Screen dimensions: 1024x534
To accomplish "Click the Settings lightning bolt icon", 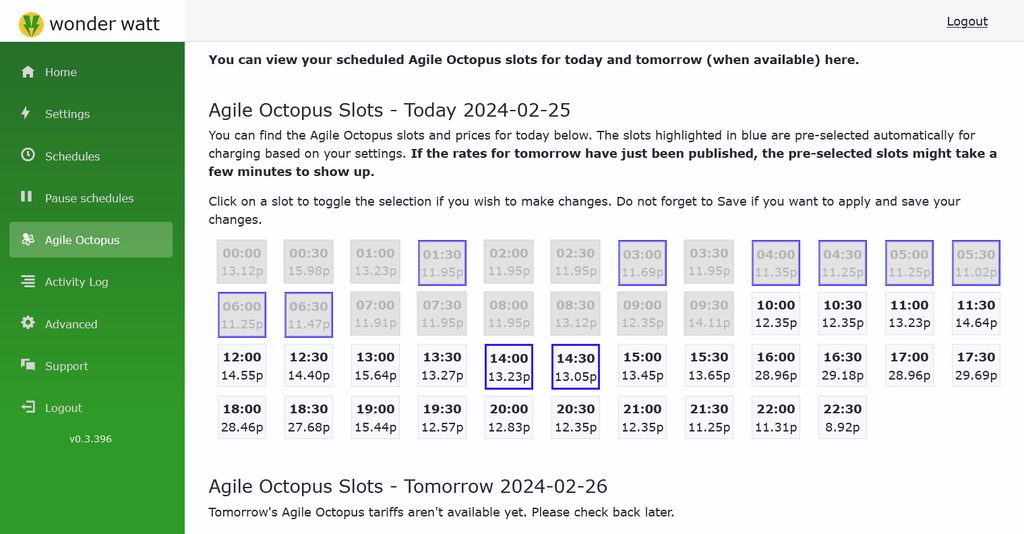I will pyautogui.click(x=26, y=113).
